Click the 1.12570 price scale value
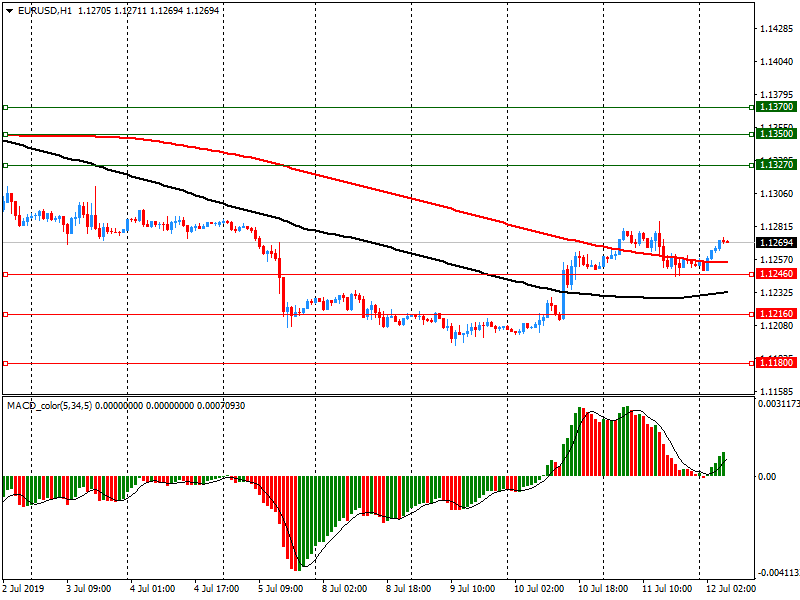 [777, 260]
